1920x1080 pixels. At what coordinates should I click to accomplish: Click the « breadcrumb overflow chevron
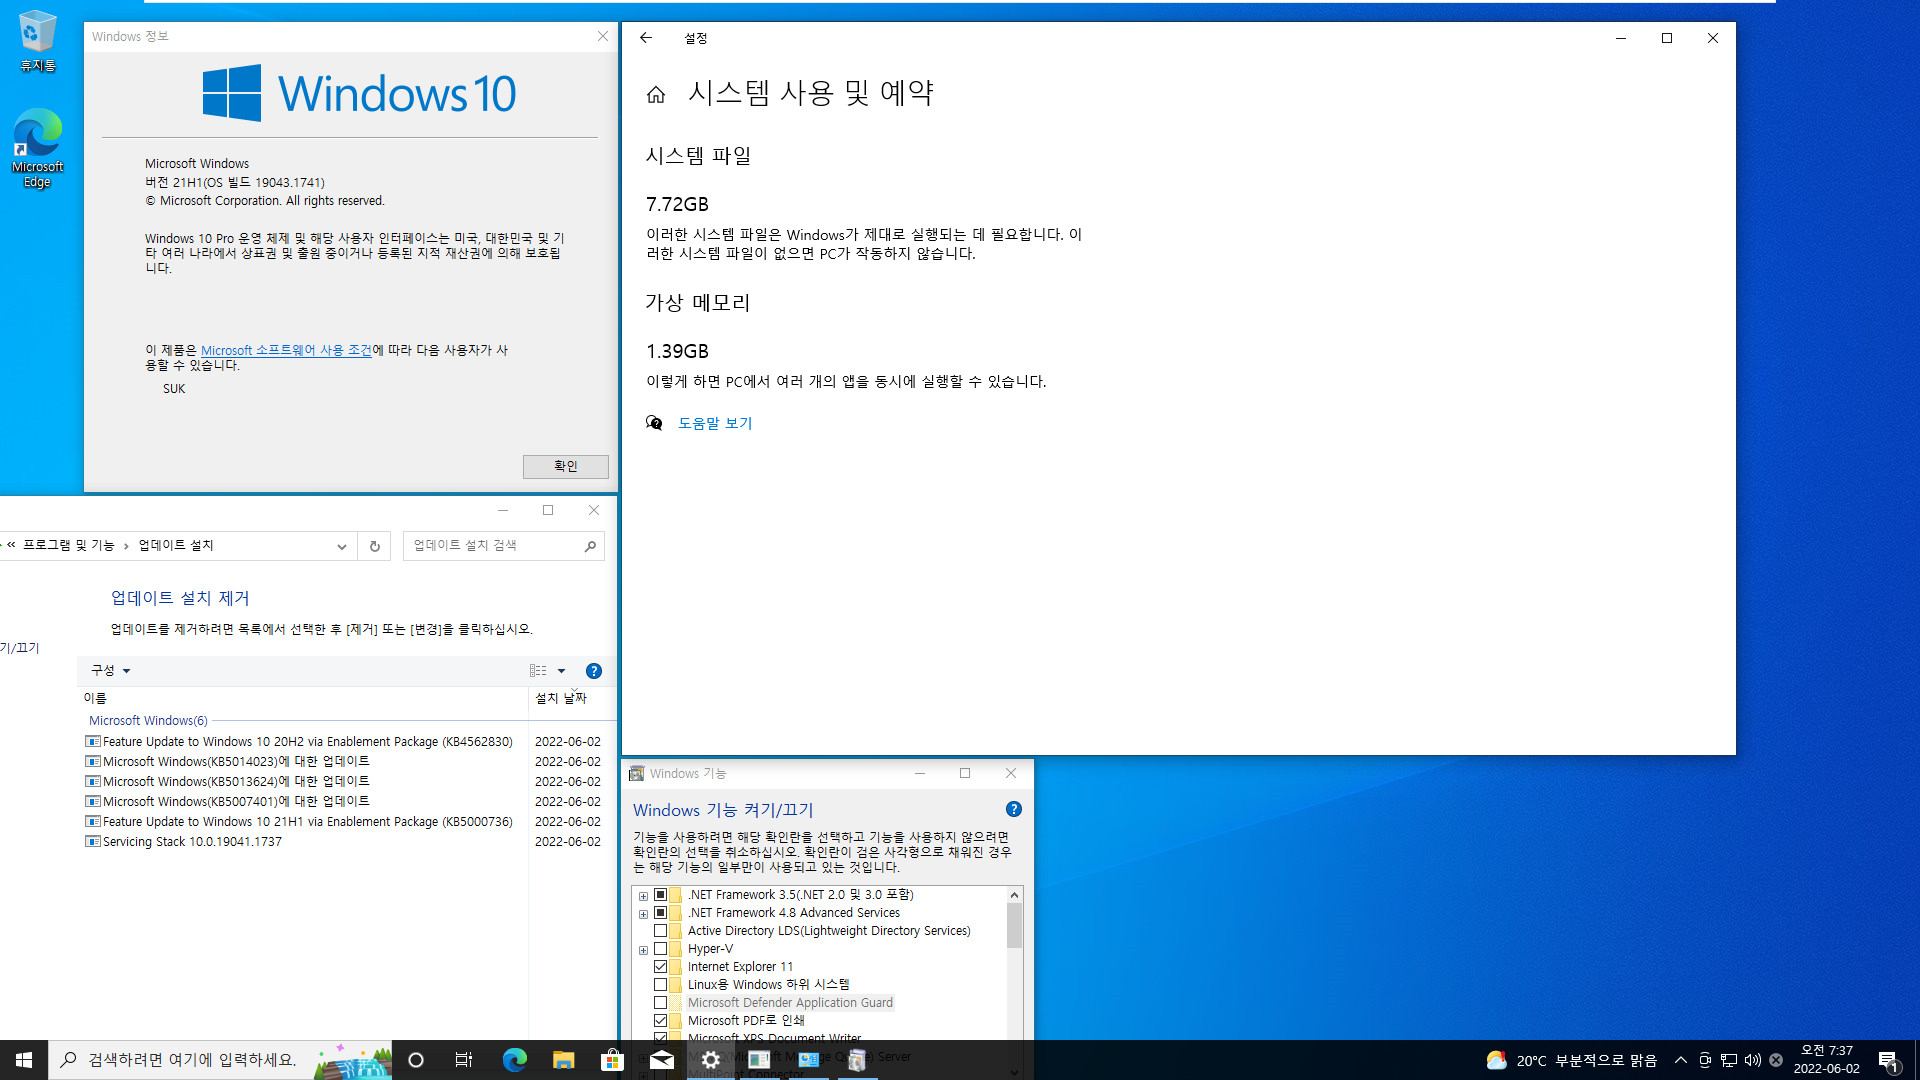tap(11, 545)
